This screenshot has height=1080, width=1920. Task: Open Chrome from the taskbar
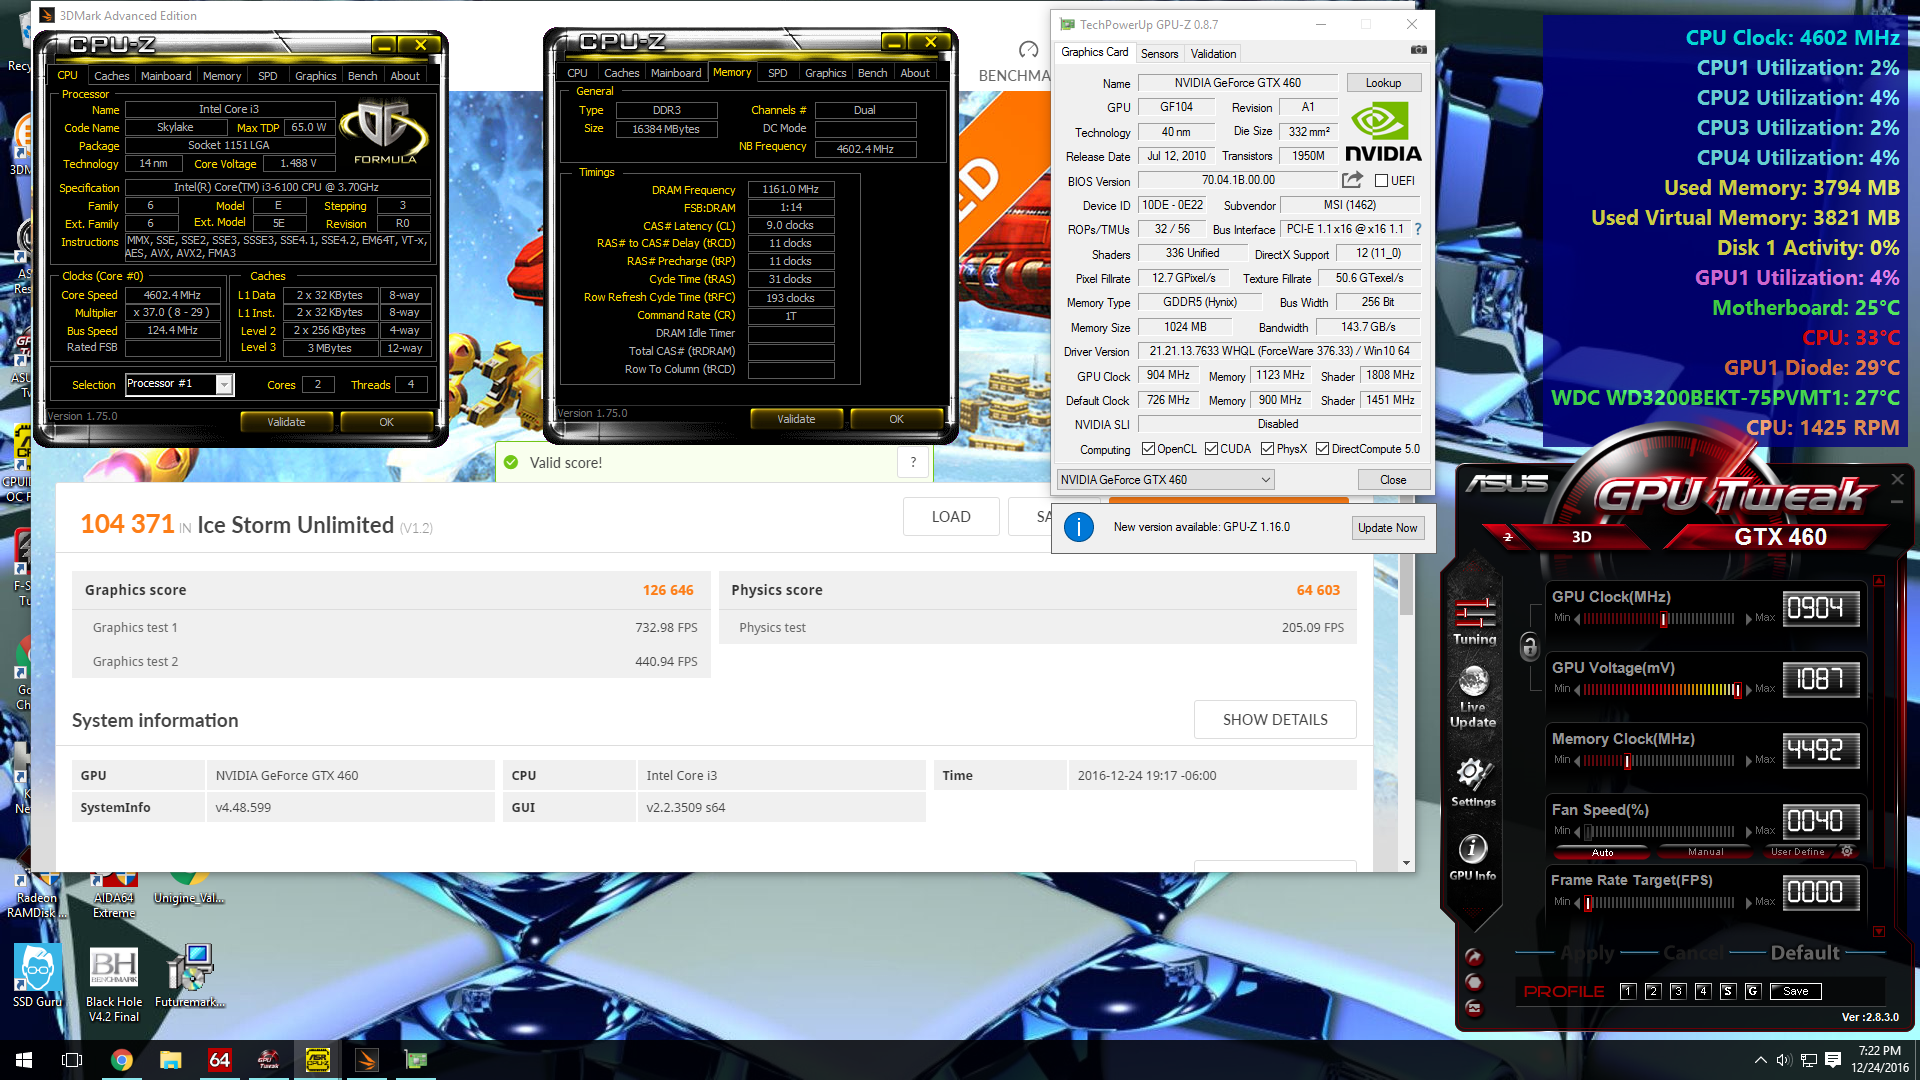pos(121,1060)
